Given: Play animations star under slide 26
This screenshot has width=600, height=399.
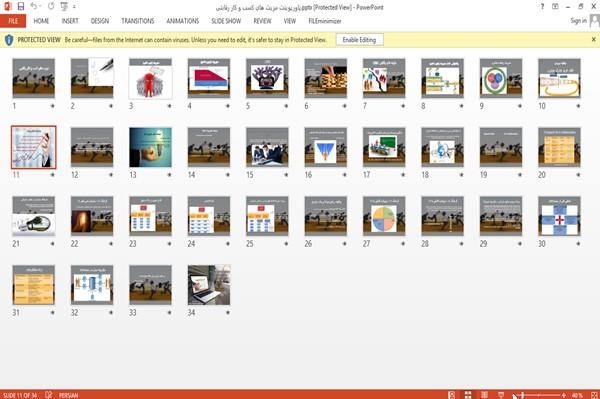Looking at the screenshot, I should pos(344,244).
